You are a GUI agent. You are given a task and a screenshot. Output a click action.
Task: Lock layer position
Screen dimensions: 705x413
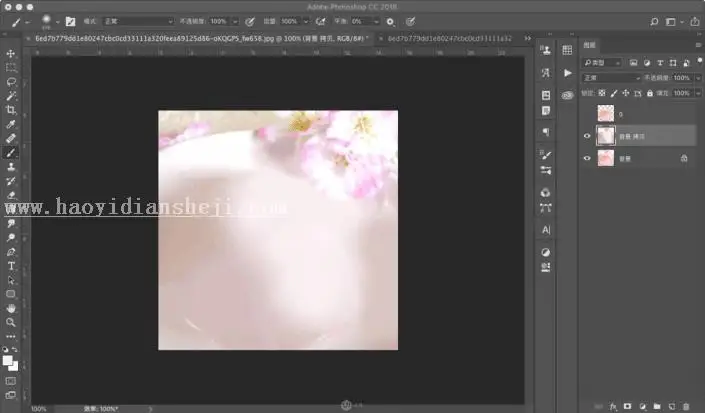(x=625, y=93)
